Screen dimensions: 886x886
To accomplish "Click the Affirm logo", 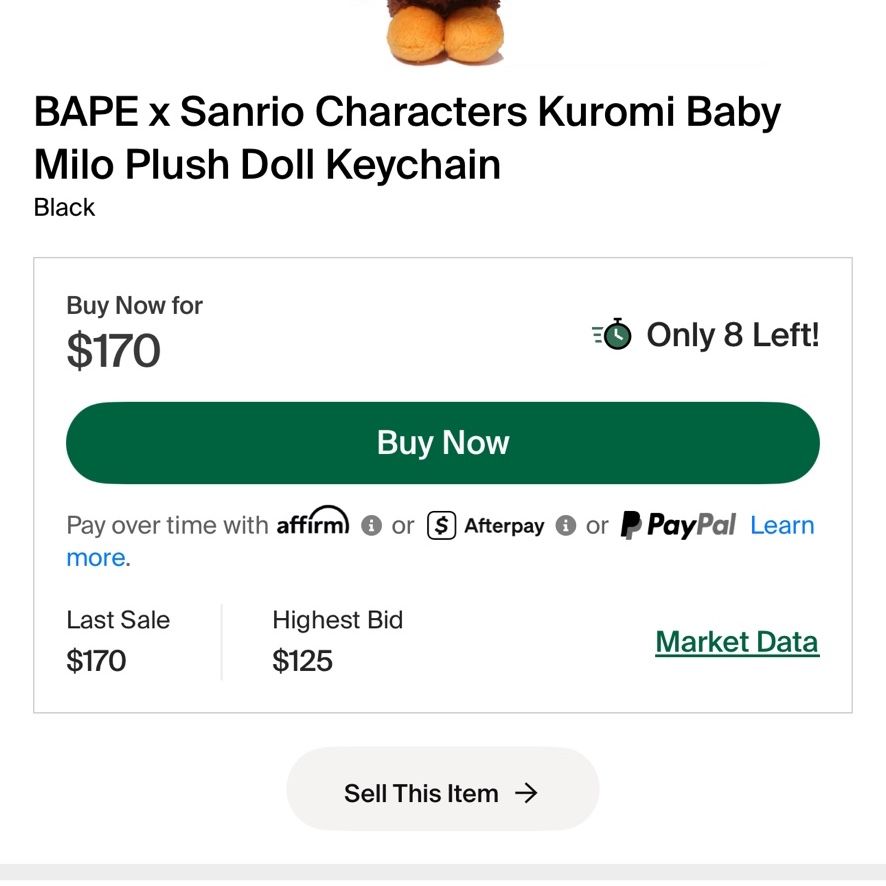I will coord(312,521).
